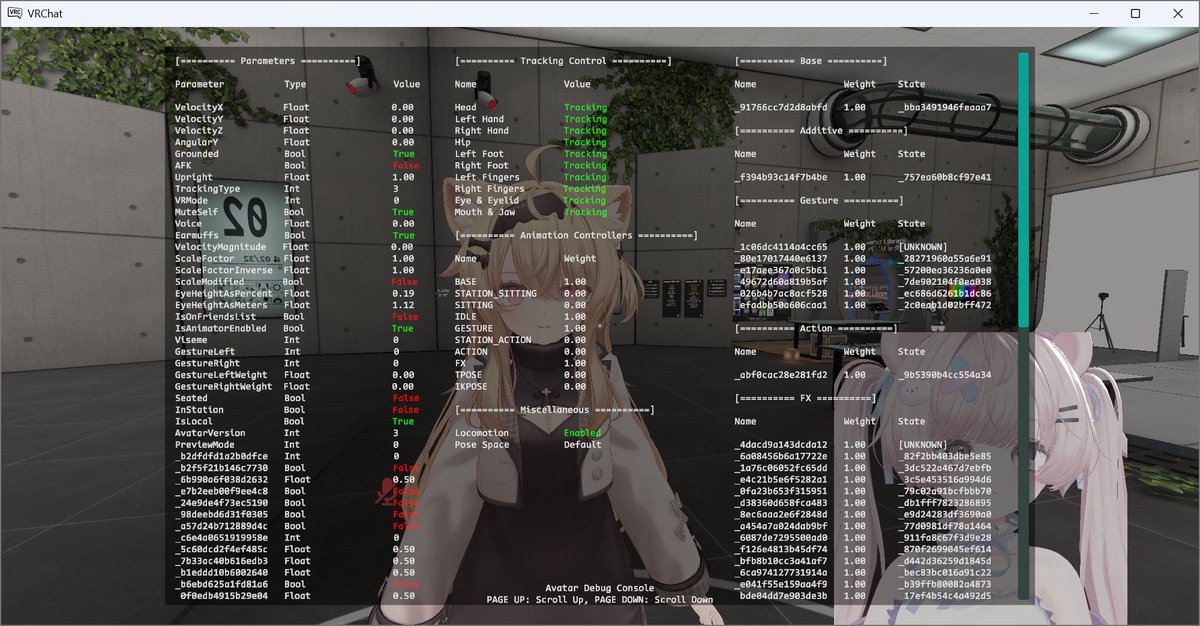
Task: Click the True value in the MuteSelf row
Action: (403, 212)
